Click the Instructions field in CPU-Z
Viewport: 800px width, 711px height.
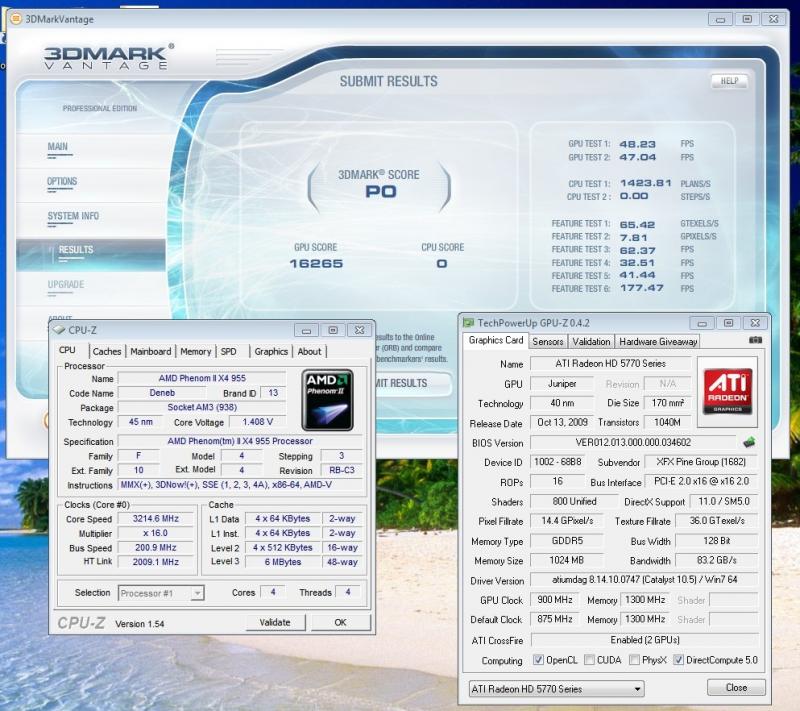(240, 485)
